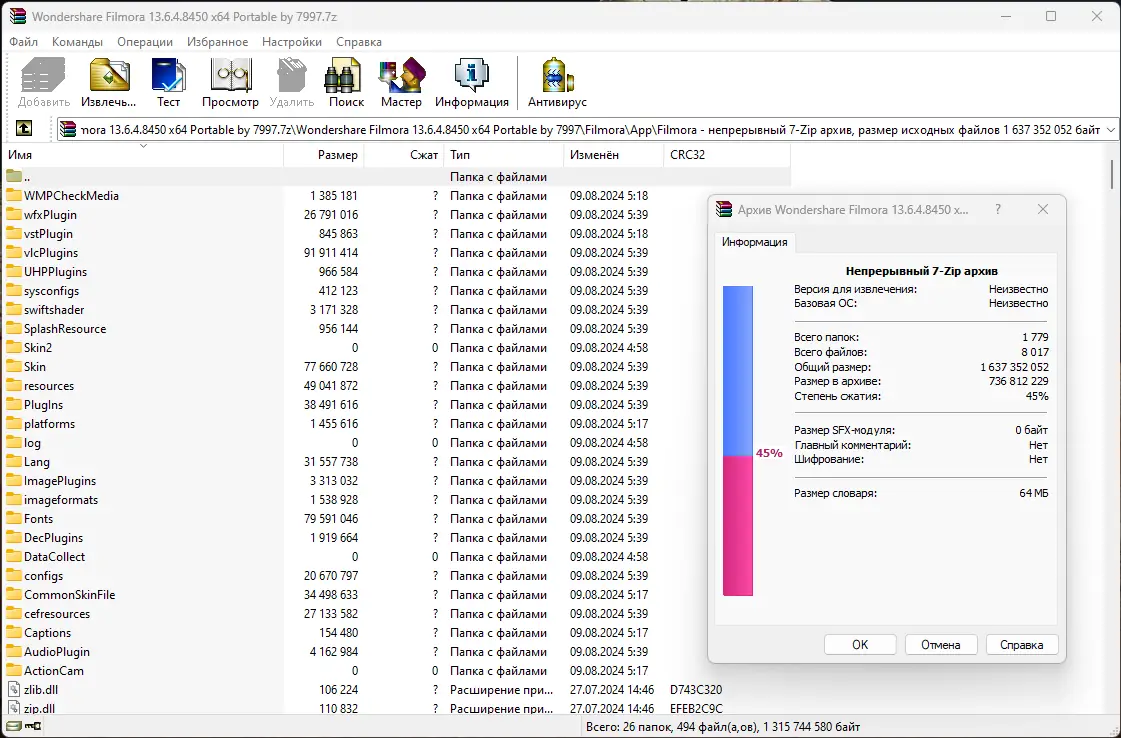1121x738 pixels.
Task: Select the vlcPlugins folder icon
Action: pos(14,252)
